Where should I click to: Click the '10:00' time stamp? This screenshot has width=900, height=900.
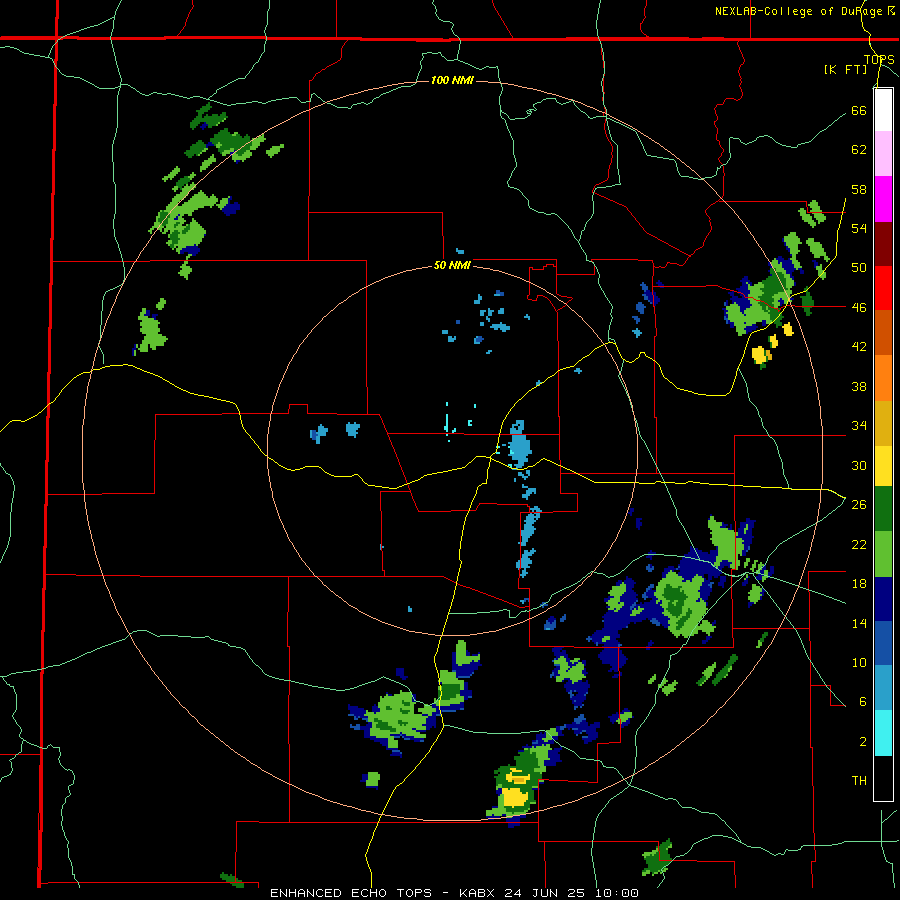(x=616, y=893)
